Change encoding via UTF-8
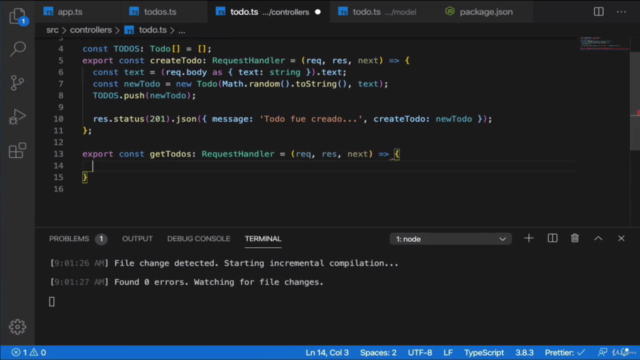The image size is (640, 360). click(420, 352)
